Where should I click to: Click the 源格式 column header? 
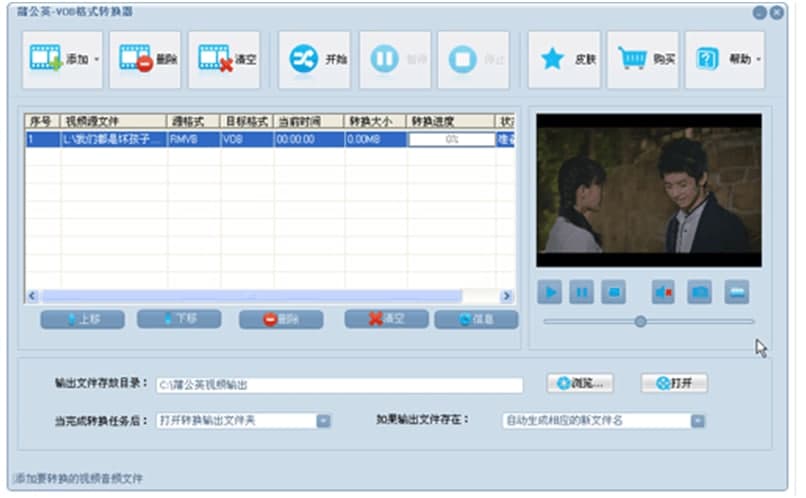pos(193,121)
